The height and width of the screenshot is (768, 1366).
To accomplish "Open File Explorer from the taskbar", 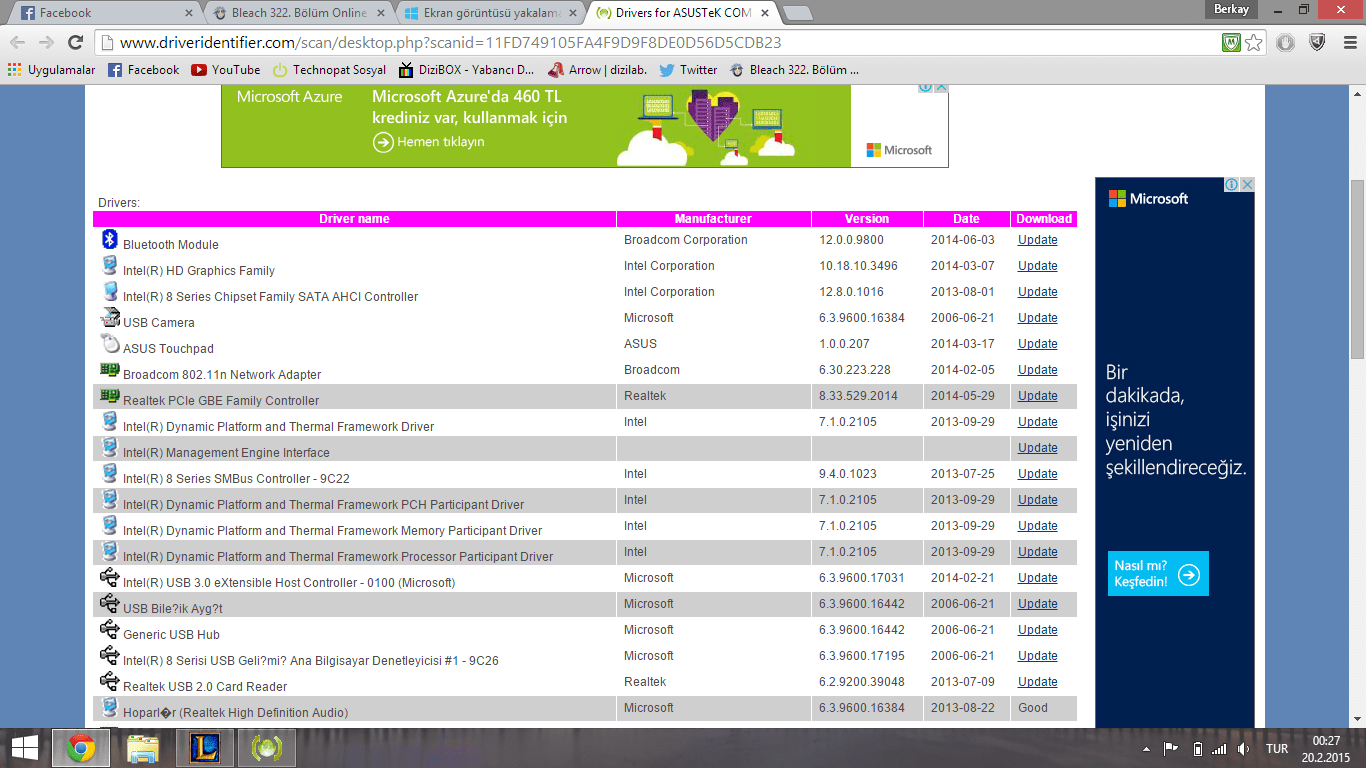I will pos(143,748).
